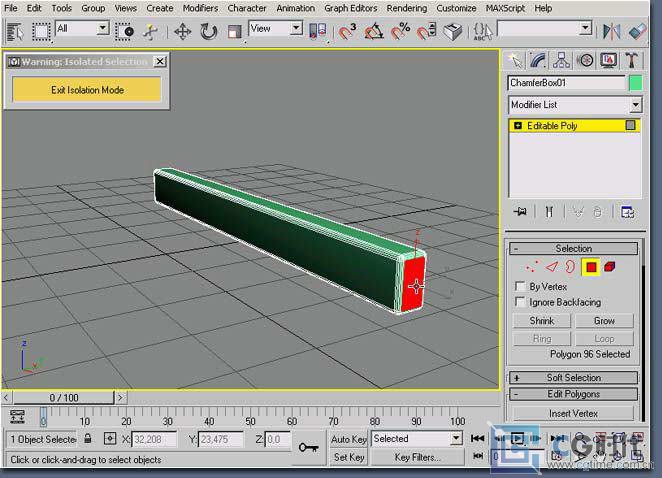Select Edge sub-object level
This screenshot has height=478, width=662.
(x=552, y=267)
